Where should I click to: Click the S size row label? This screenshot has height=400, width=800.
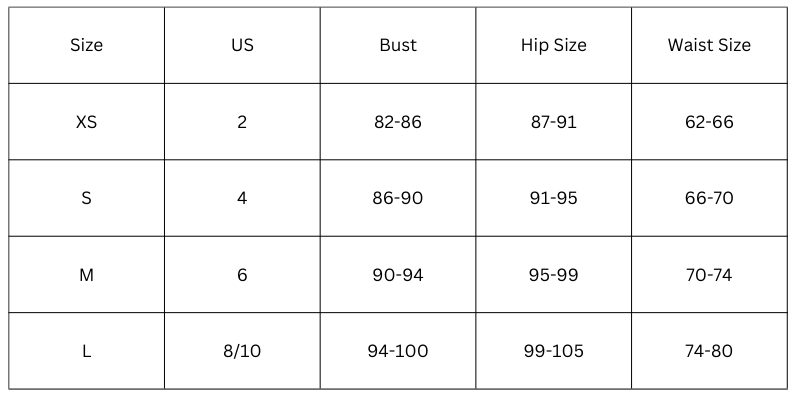pyautogui.click(x=86, y=198)
